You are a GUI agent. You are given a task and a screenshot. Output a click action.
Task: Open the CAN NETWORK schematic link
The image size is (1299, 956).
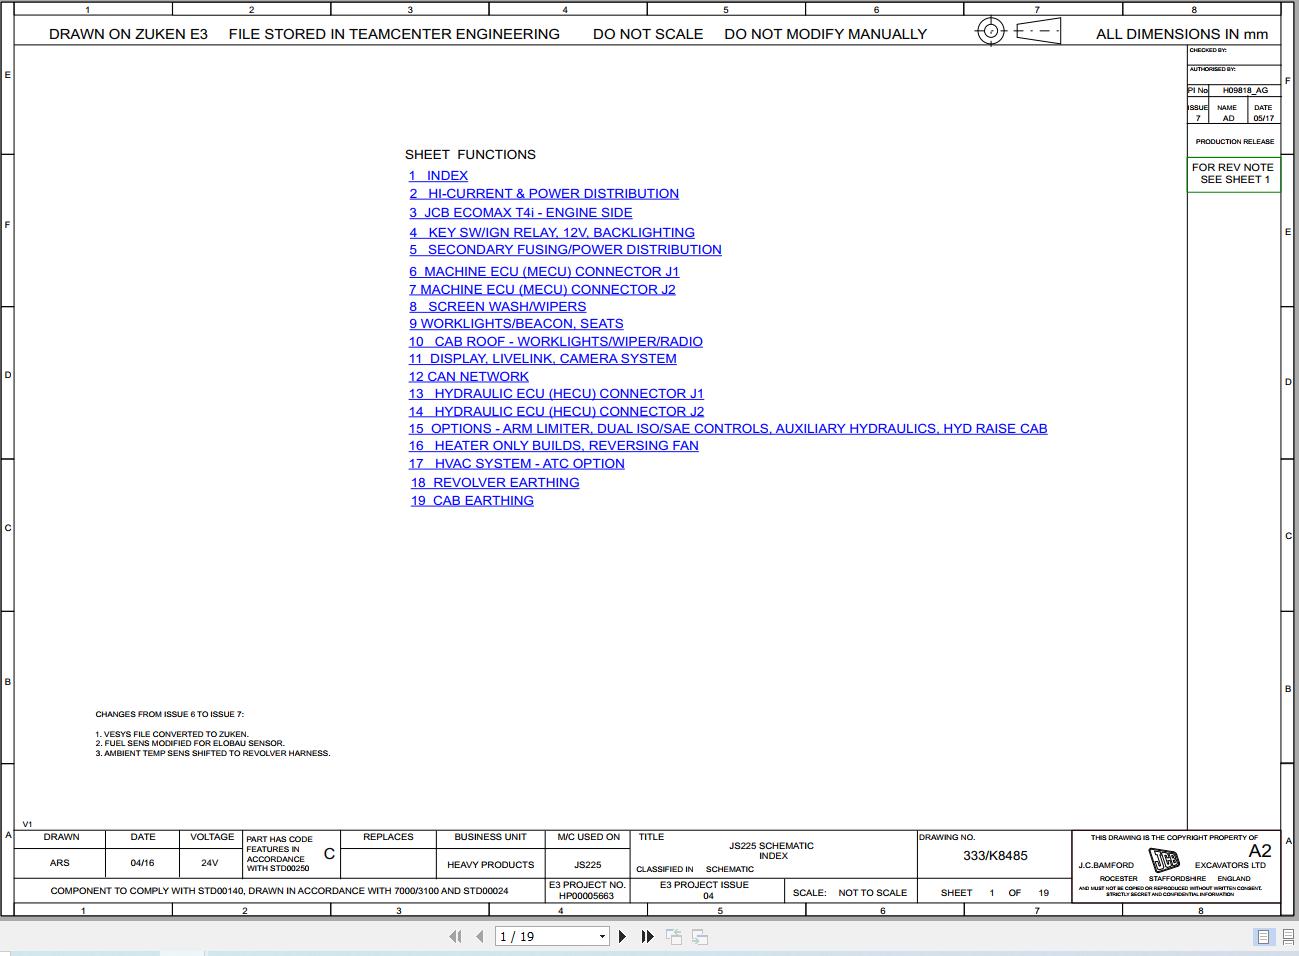point(468,376)
